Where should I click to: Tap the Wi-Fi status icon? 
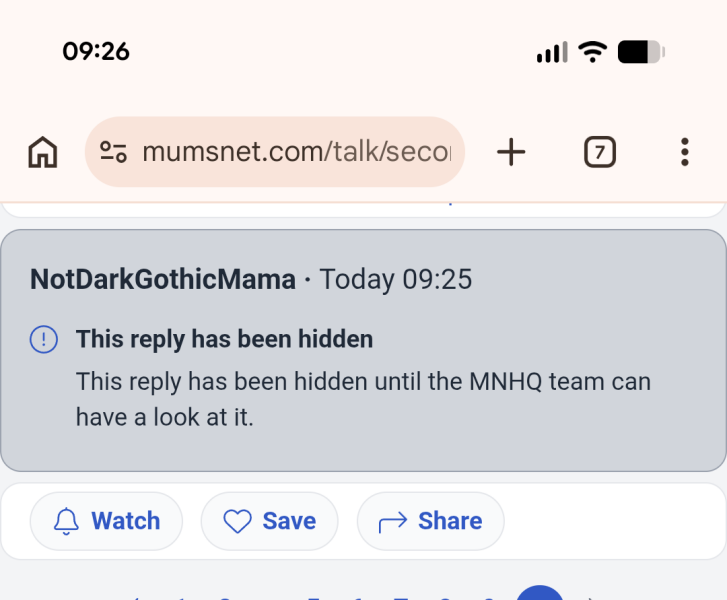[593, 52]
